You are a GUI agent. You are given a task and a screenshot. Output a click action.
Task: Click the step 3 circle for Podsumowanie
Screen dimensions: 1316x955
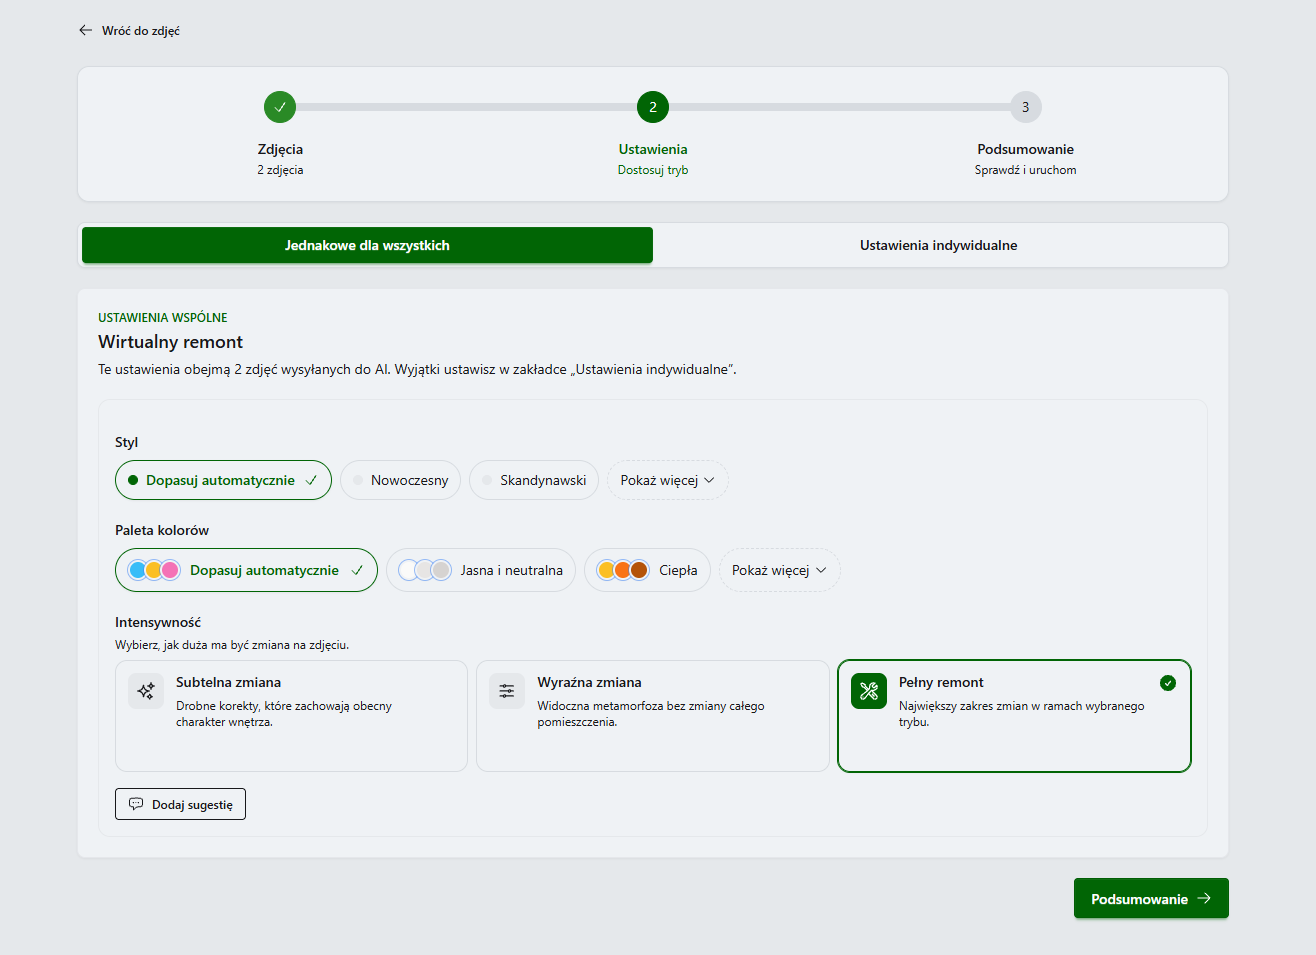[1026, 107]
